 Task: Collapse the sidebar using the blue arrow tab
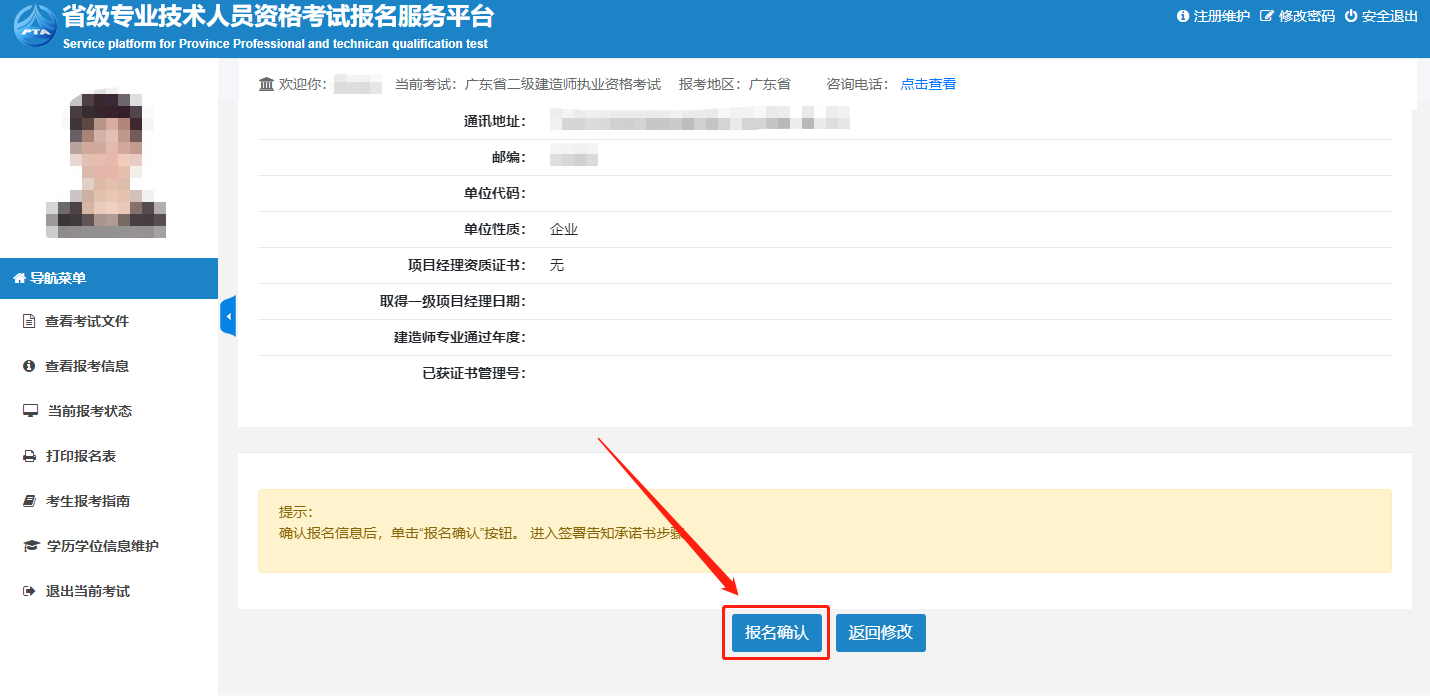(228, 316)
